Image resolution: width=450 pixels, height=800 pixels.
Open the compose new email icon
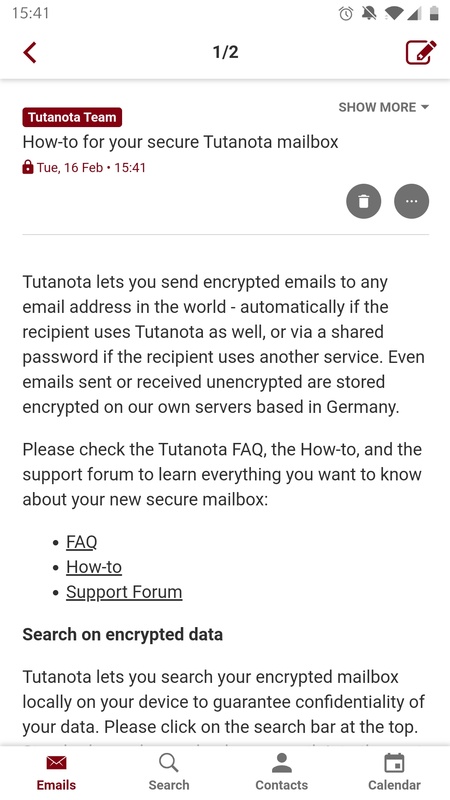click(x=421, y=52)
